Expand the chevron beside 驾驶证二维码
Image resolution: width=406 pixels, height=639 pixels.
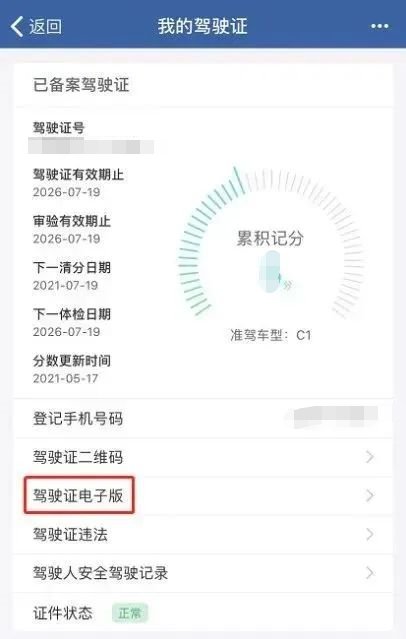[x=370, y=457]
